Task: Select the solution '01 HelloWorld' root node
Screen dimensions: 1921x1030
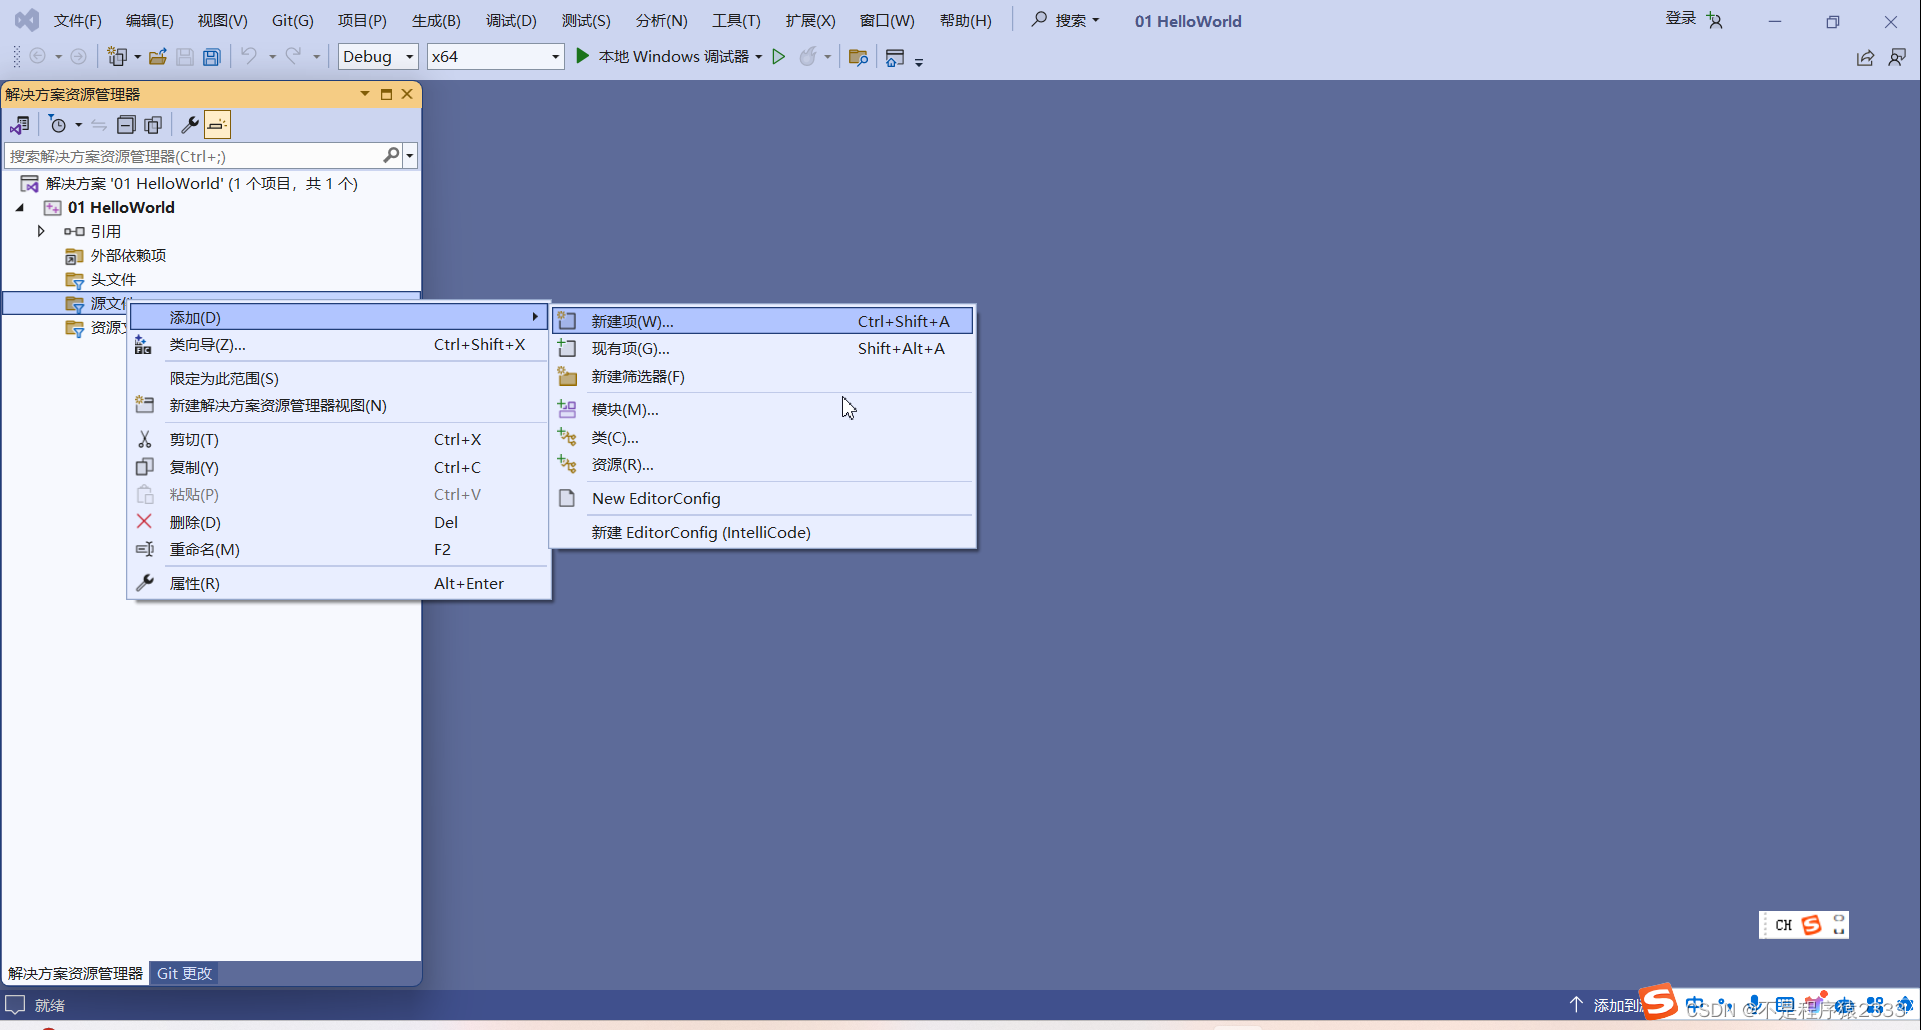Action: coord(201,183)
